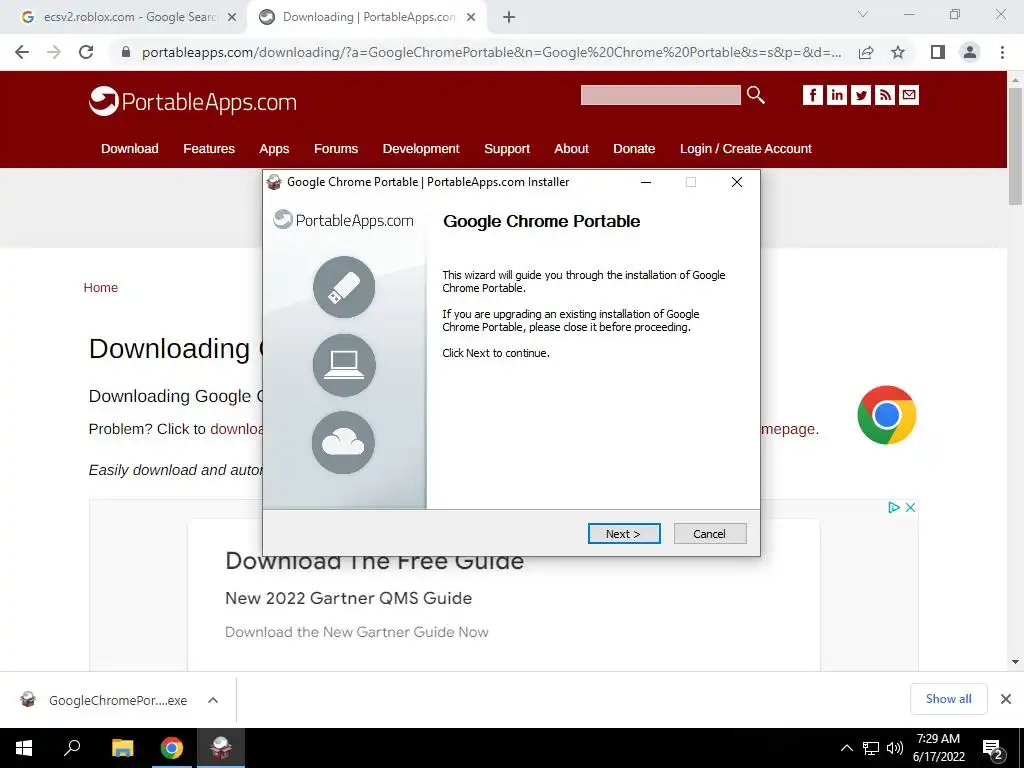The image size is (1024, 768).
Task: Open the Development menu item
Action: click(x=421, y=149)
